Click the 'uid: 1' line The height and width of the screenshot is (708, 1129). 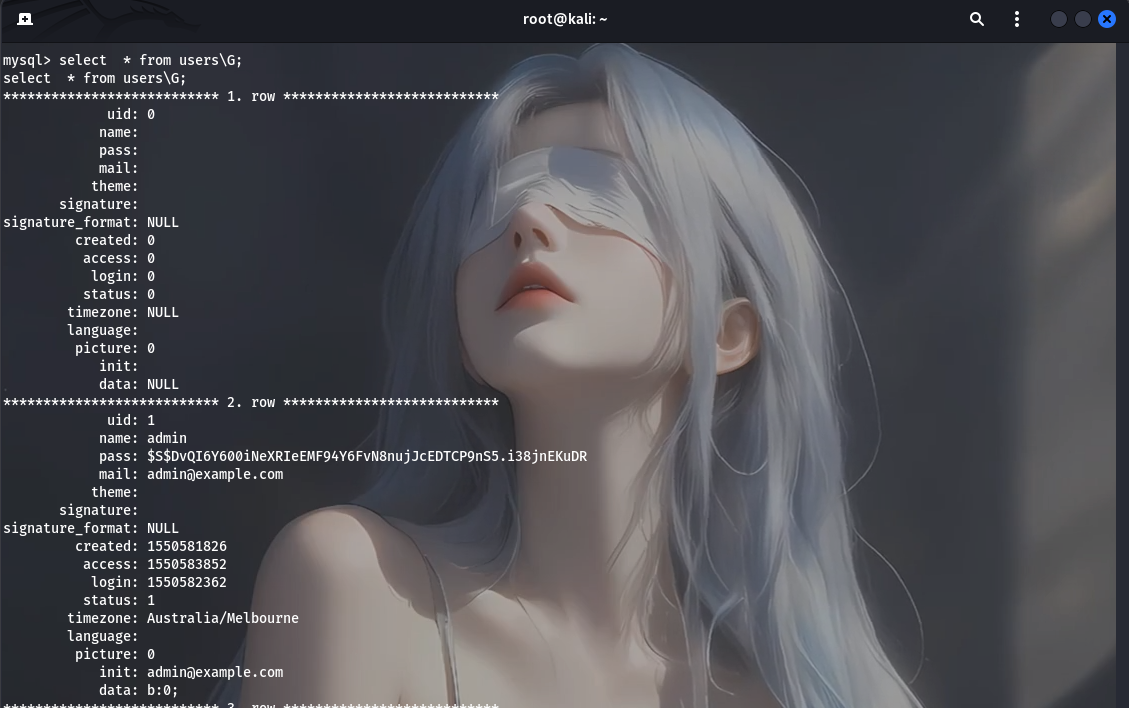click(130, 421)
